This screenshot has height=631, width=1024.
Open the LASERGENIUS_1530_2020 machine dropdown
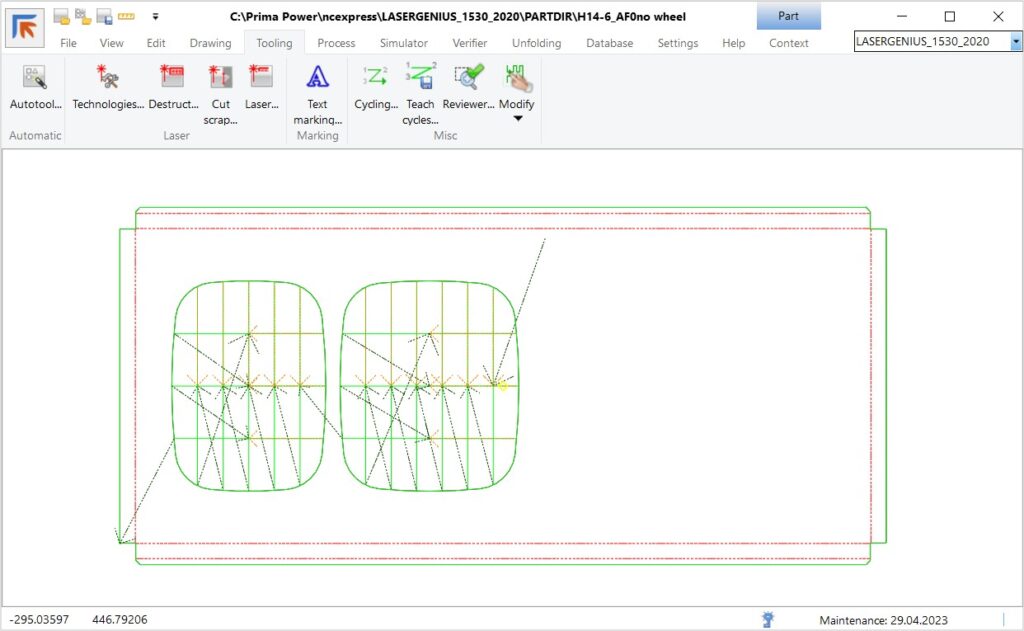click(1016, 41)
